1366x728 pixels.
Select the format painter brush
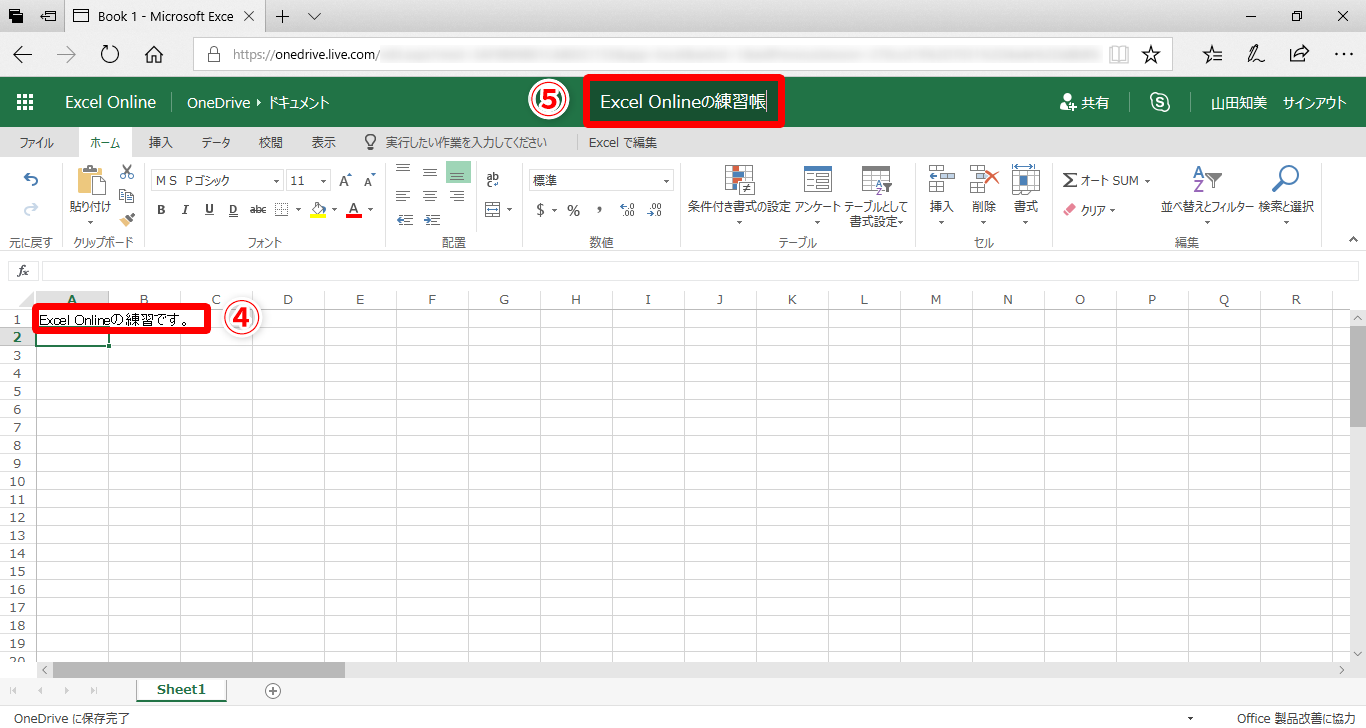tap(127, 218)
